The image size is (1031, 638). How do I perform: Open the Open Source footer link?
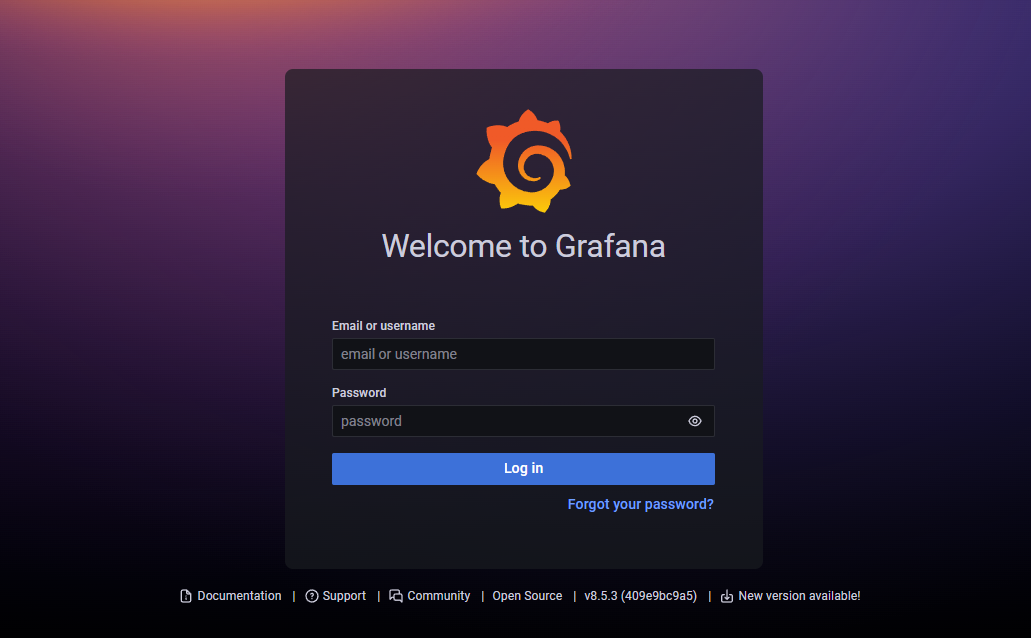tap(527, 596)
